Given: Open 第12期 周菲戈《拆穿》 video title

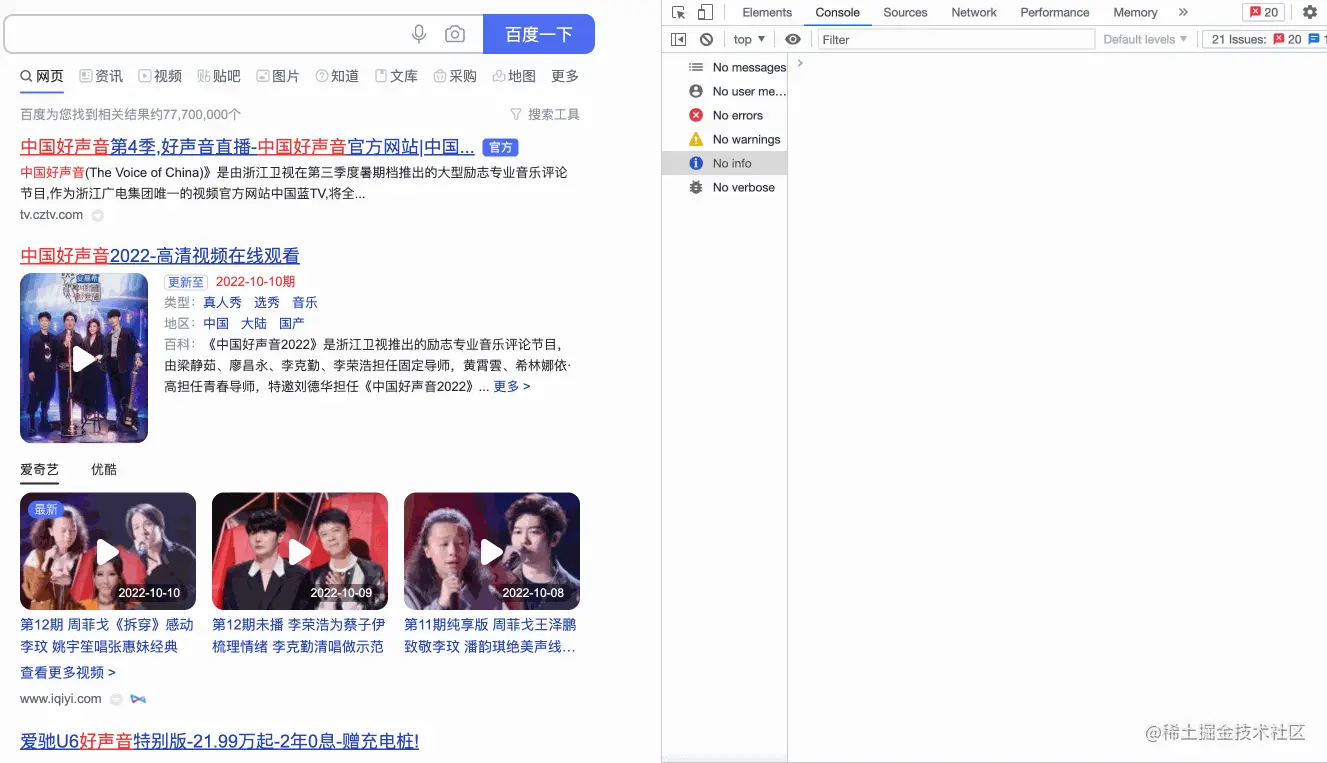Looking at the screenshot, I should pos(107,636).
